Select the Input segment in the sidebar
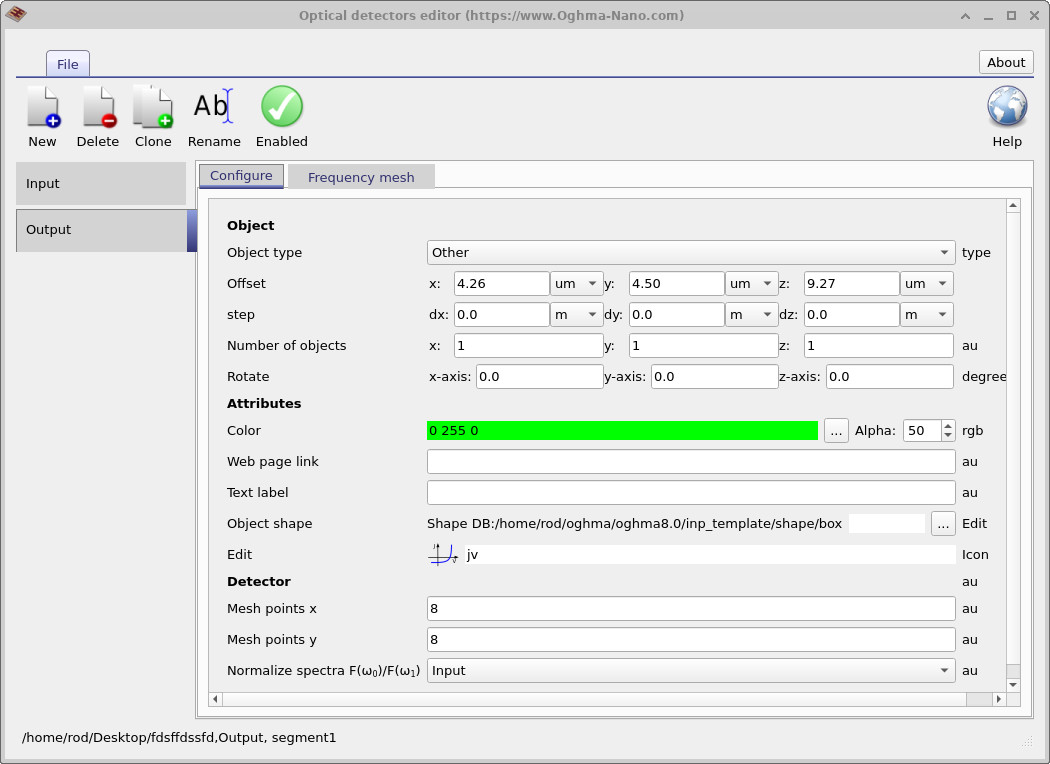 pos(100,183)
